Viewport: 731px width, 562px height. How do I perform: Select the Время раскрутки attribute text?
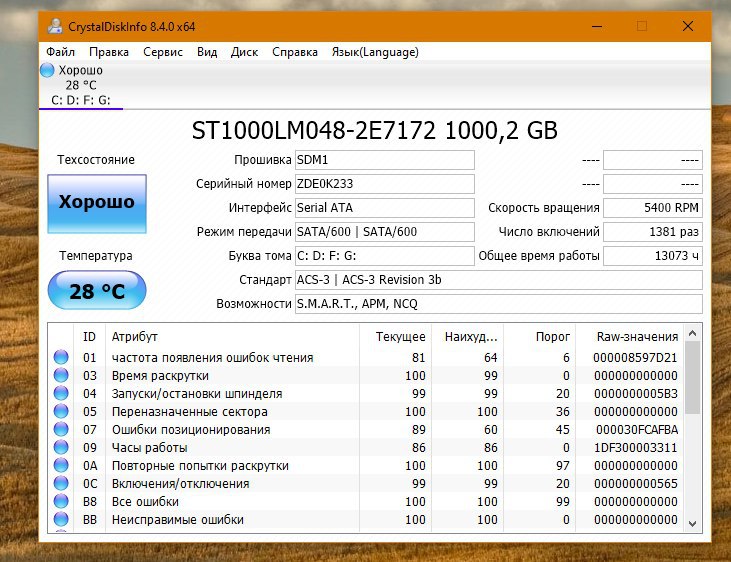pos(160,375)
